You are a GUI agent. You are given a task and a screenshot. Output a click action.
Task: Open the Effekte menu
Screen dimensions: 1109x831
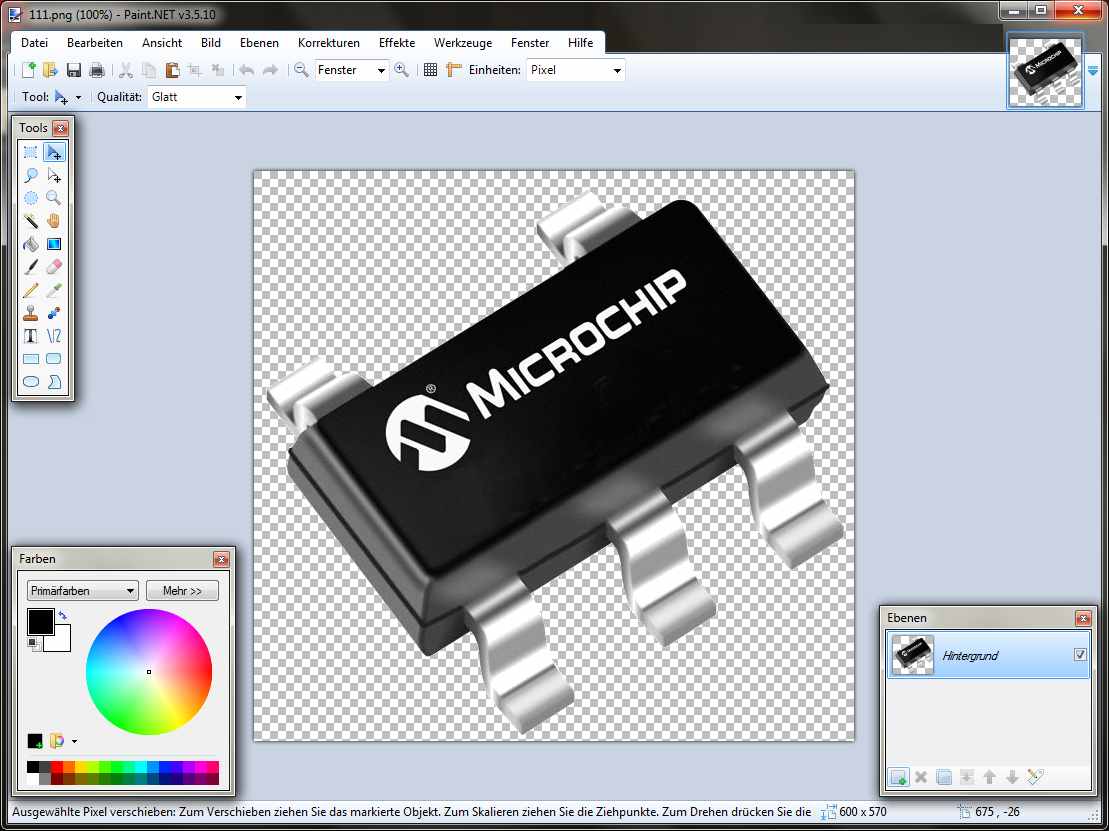coord(396,43)
